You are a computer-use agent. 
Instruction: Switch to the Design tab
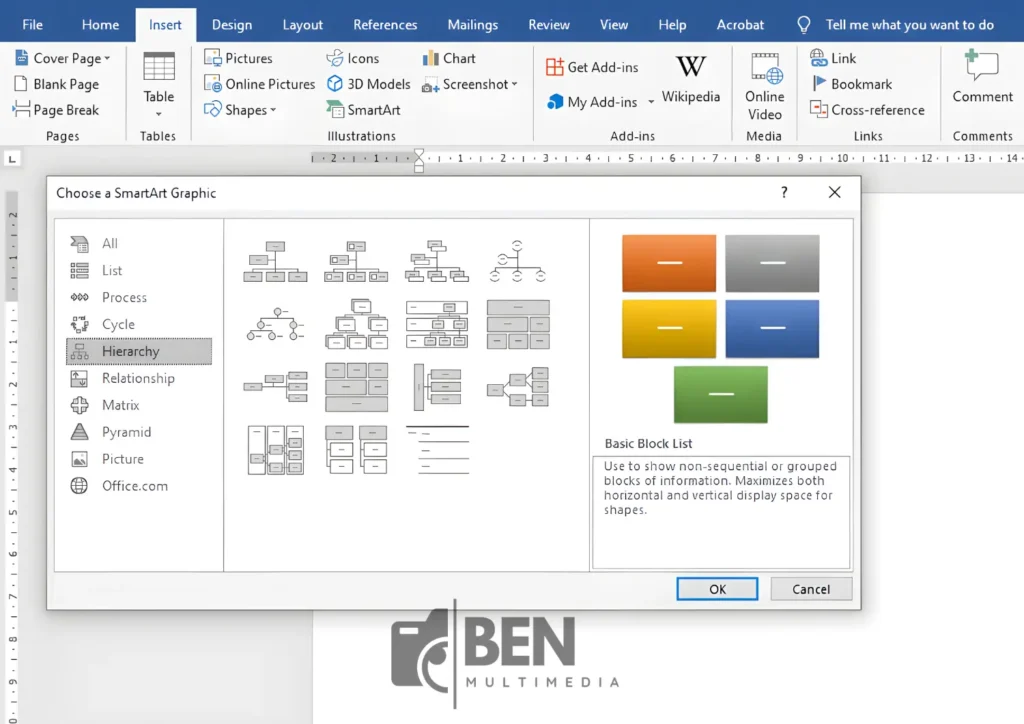click(x=232, y=24)
